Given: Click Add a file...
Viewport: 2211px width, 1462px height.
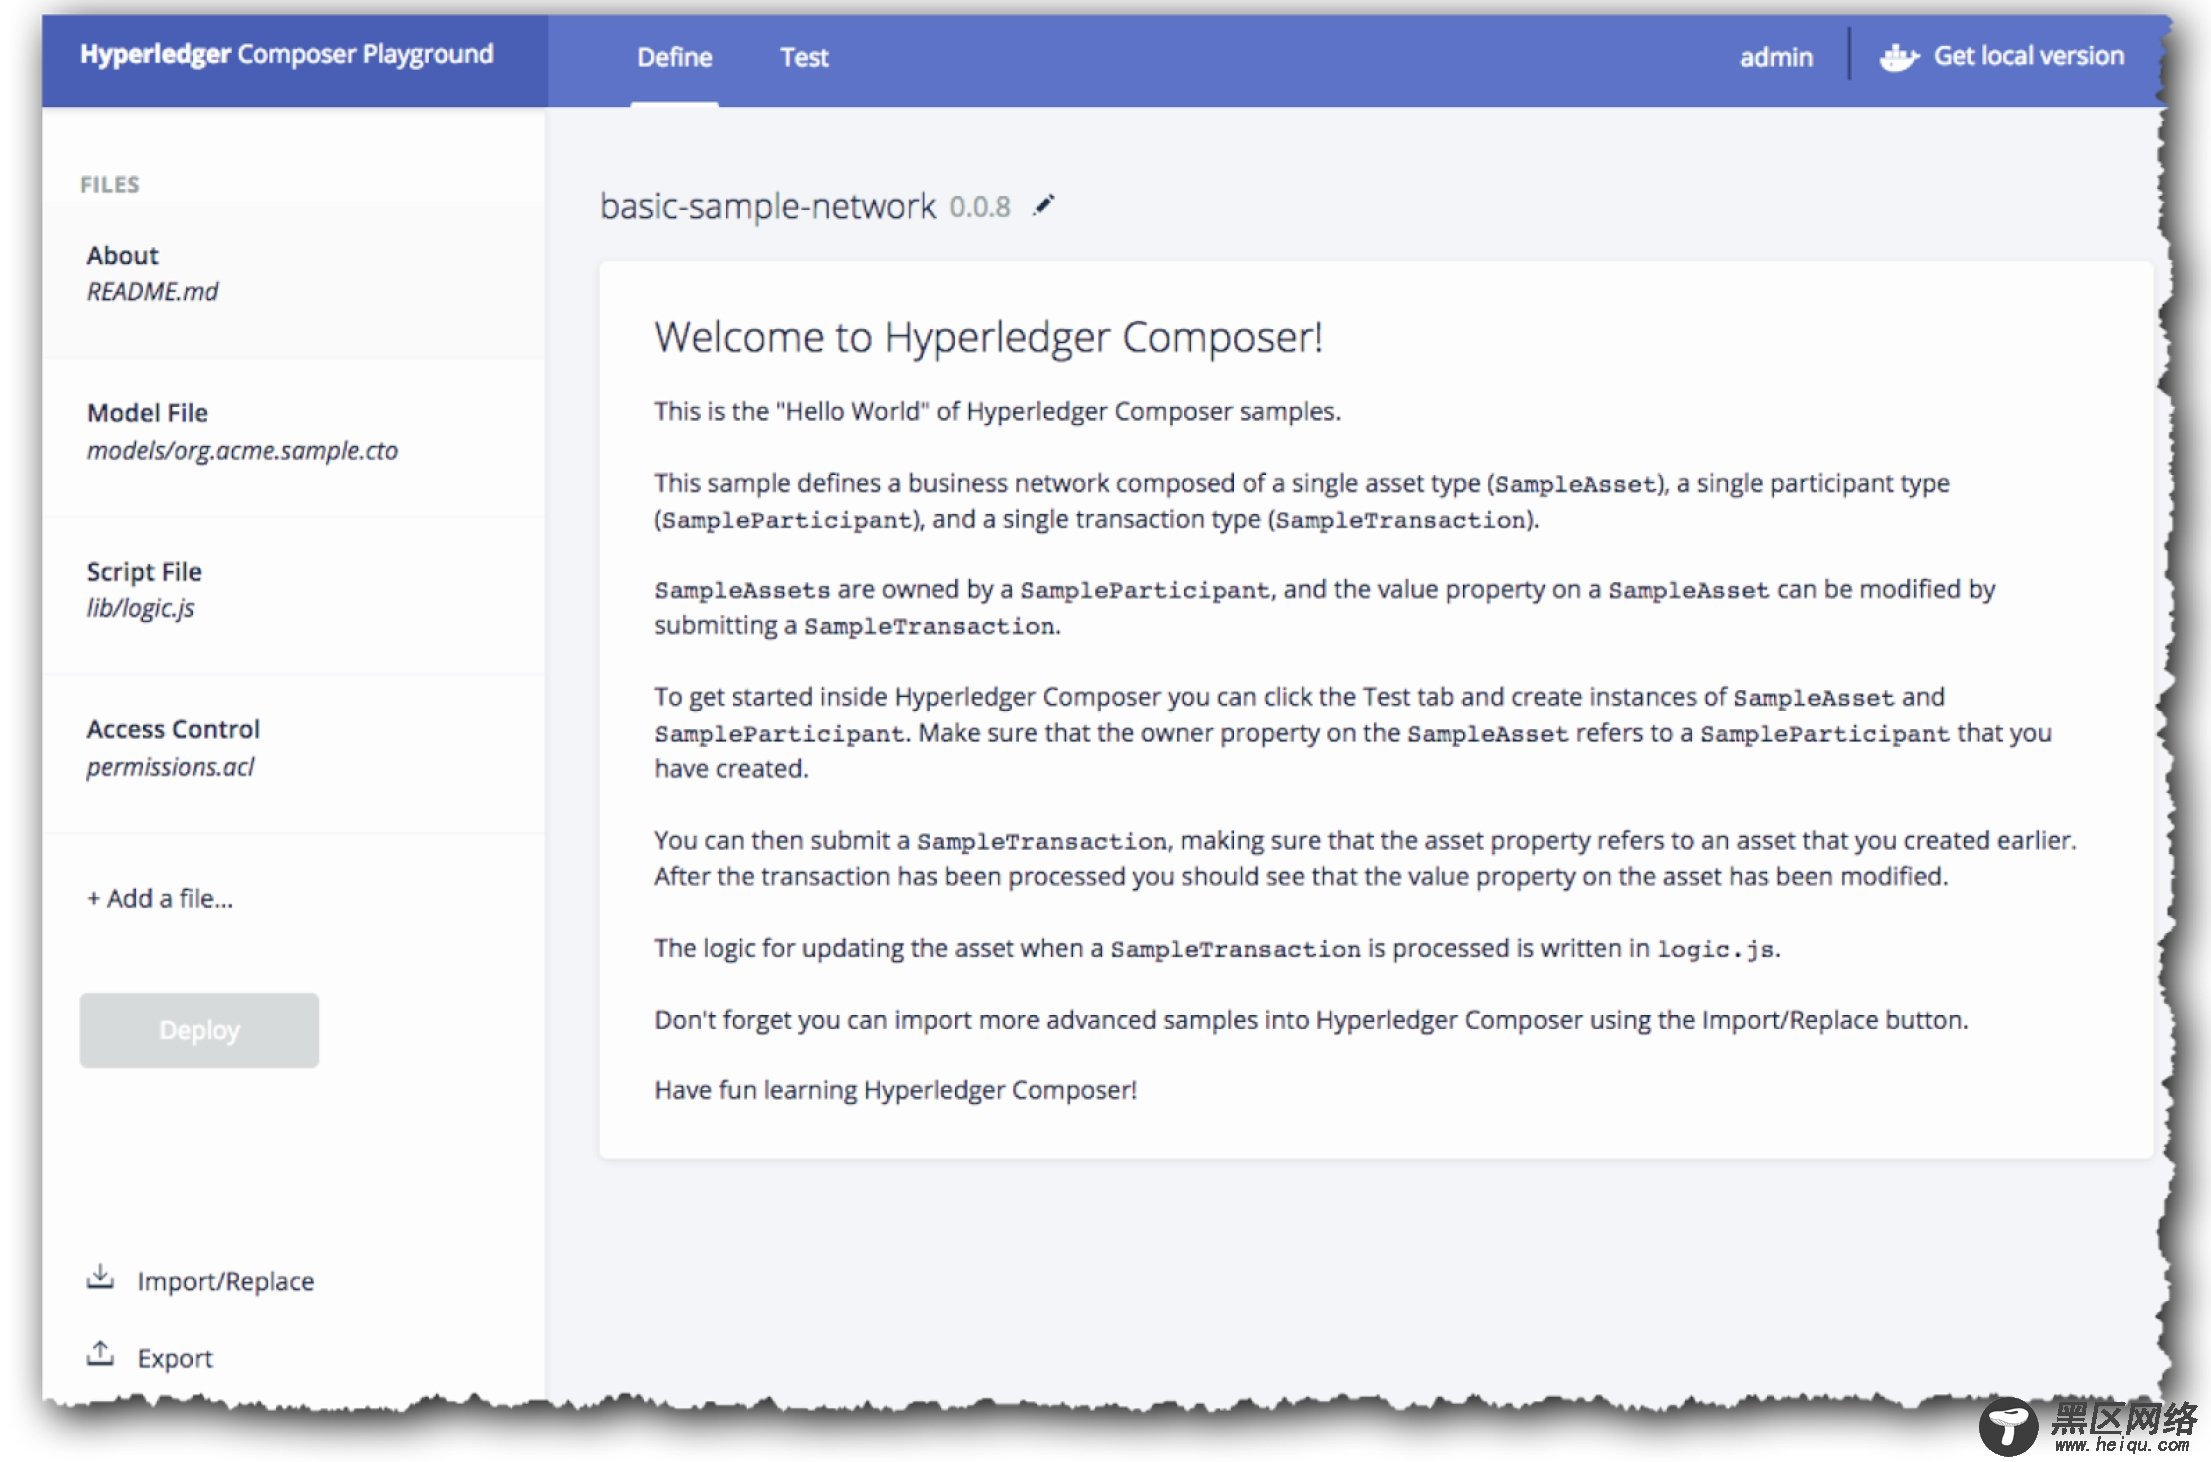Looking at the screenshot, I should pyautogui.click(x=160, y=898).
